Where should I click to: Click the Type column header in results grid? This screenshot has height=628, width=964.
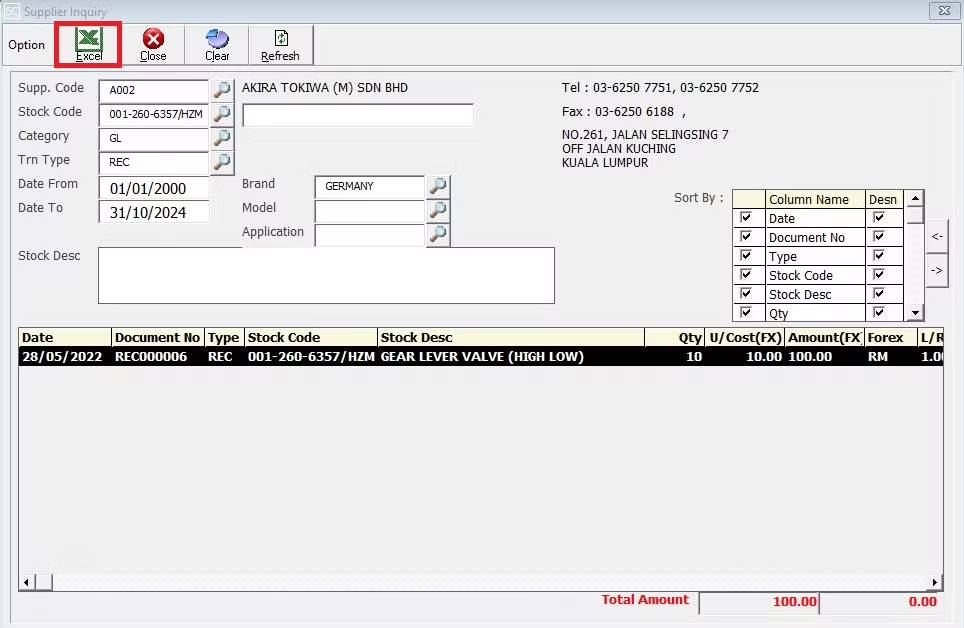tap(224, 337)
